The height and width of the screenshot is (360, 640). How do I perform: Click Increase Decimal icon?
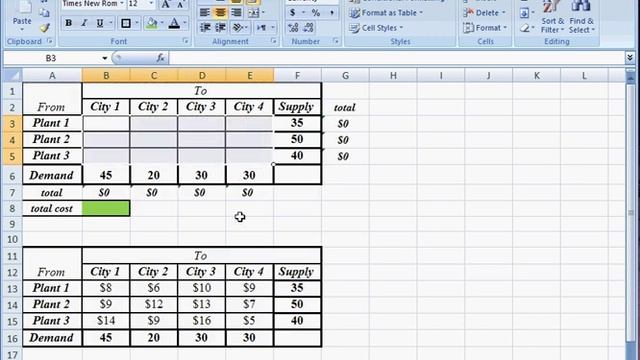coord(293,28)
